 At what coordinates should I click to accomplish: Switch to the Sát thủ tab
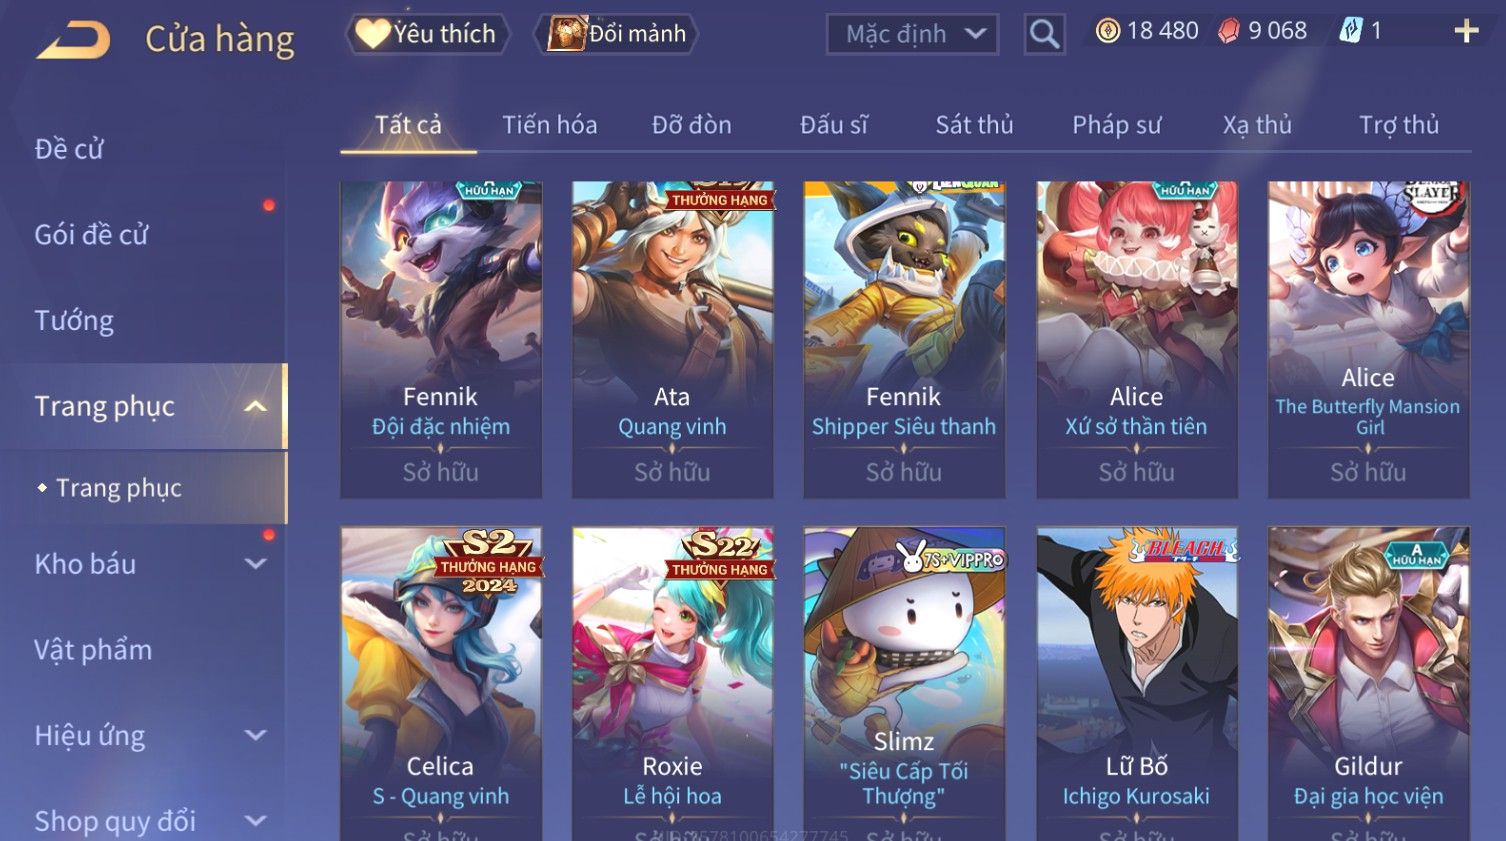(x=975, y=125)
